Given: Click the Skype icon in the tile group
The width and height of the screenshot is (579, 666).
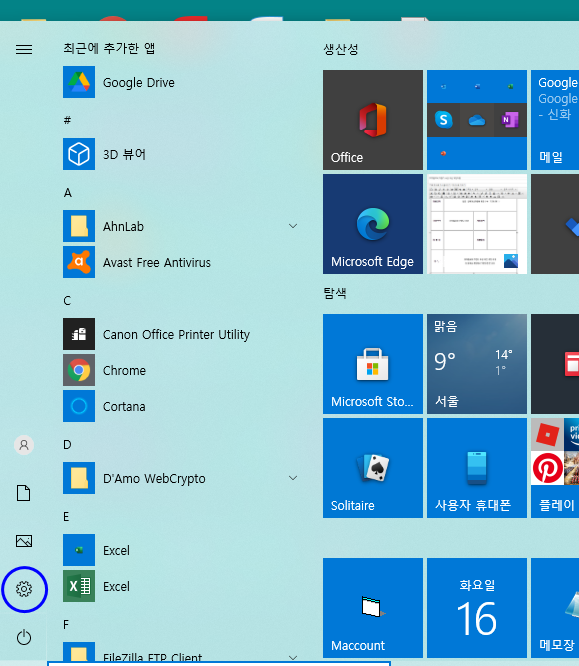Looking at the screenshot, I should pyautogui.click(x=443, y=120).
